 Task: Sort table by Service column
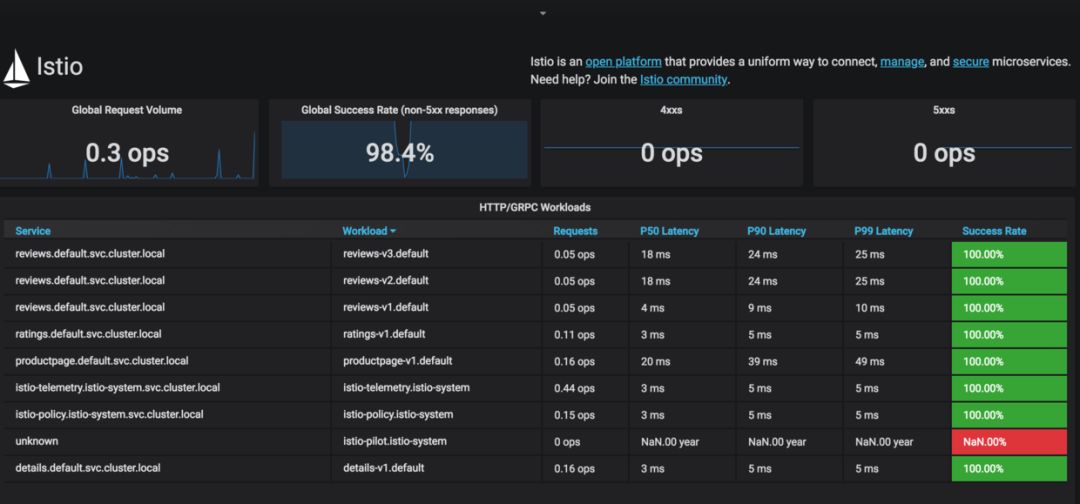pyautogui.click(x=32, y=231)
